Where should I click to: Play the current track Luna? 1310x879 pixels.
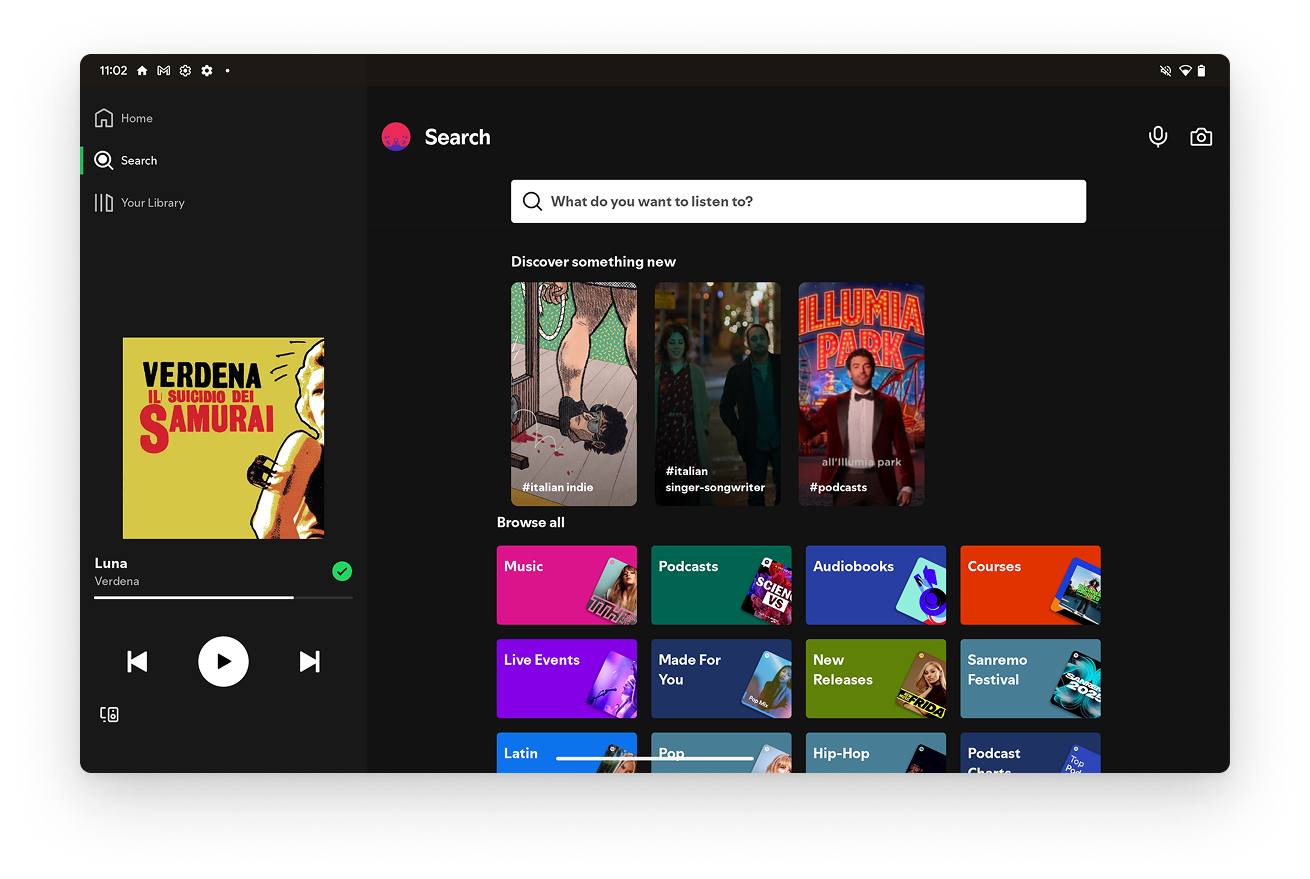coord(223,661)
